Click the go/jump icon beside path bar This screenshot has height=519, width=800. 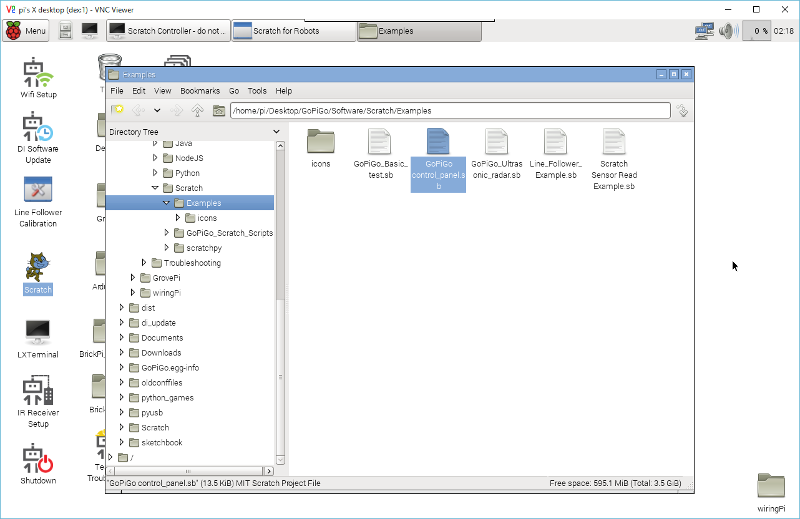[x=682, y=111]
